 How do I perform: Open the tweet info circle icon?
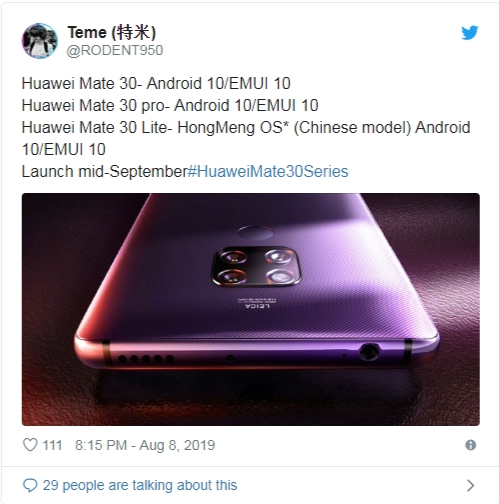pos(470,445)
